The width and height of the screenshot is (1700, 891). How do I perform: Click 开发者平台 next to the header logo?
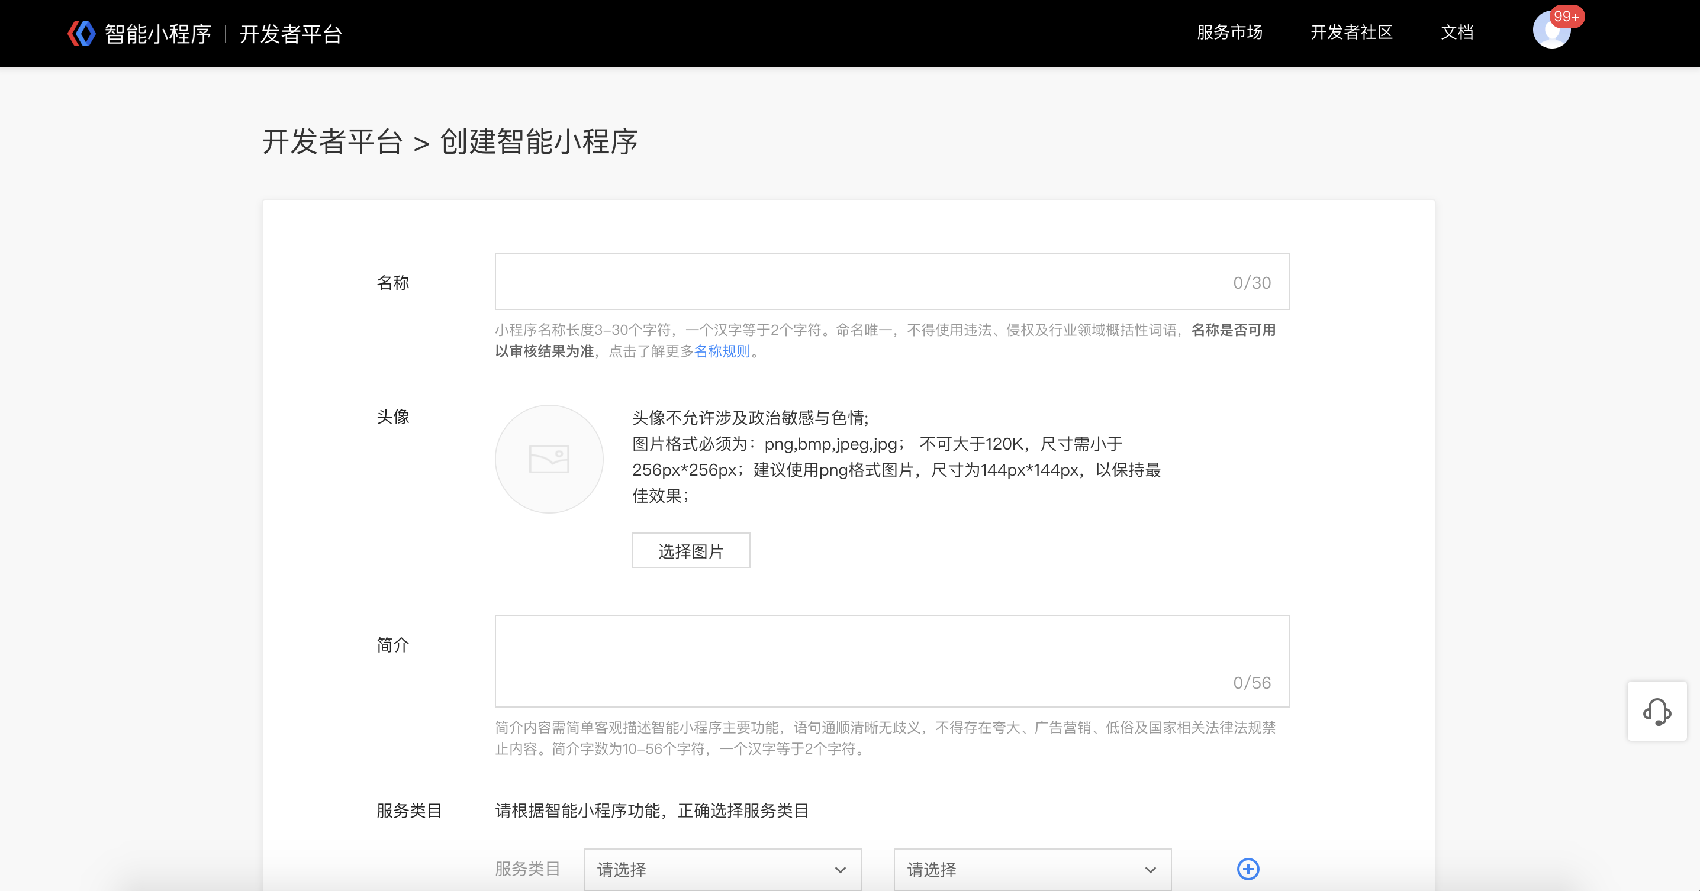(291, 34)
